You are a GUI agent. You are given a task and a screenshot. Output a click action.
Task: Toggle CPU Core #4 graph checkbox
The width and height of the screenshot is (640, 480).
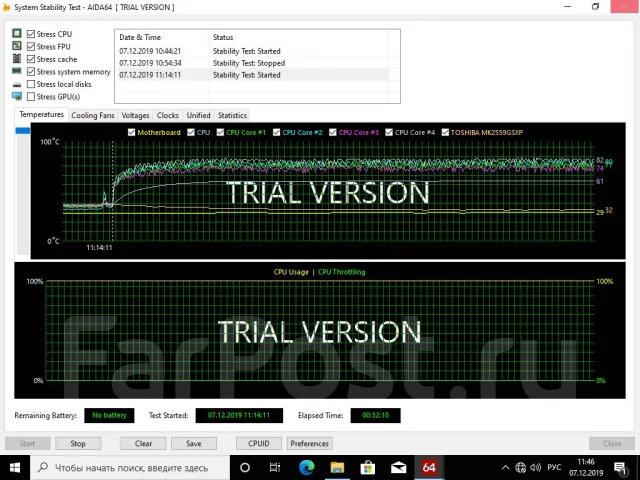pyautogui.click(x=389, y=132)
